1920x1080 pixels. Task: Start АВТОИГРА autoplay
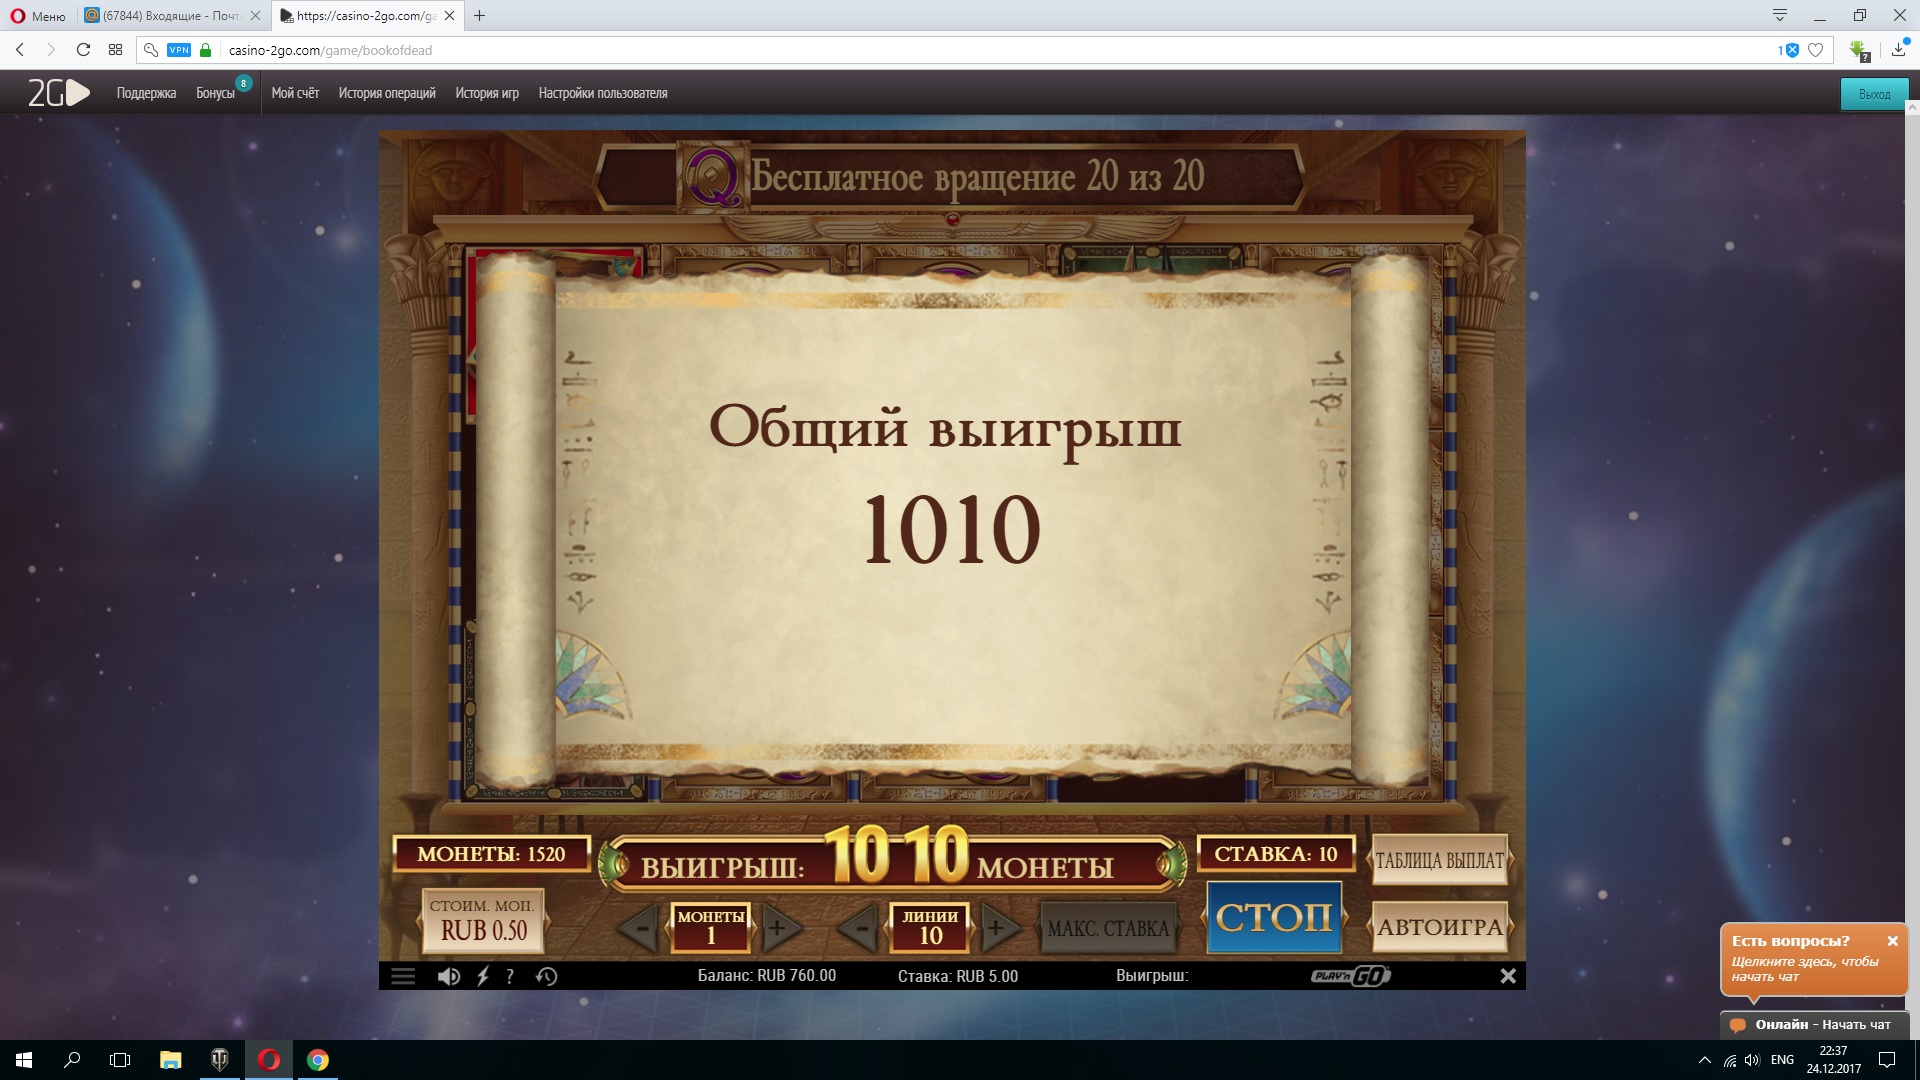(1439, 927)
